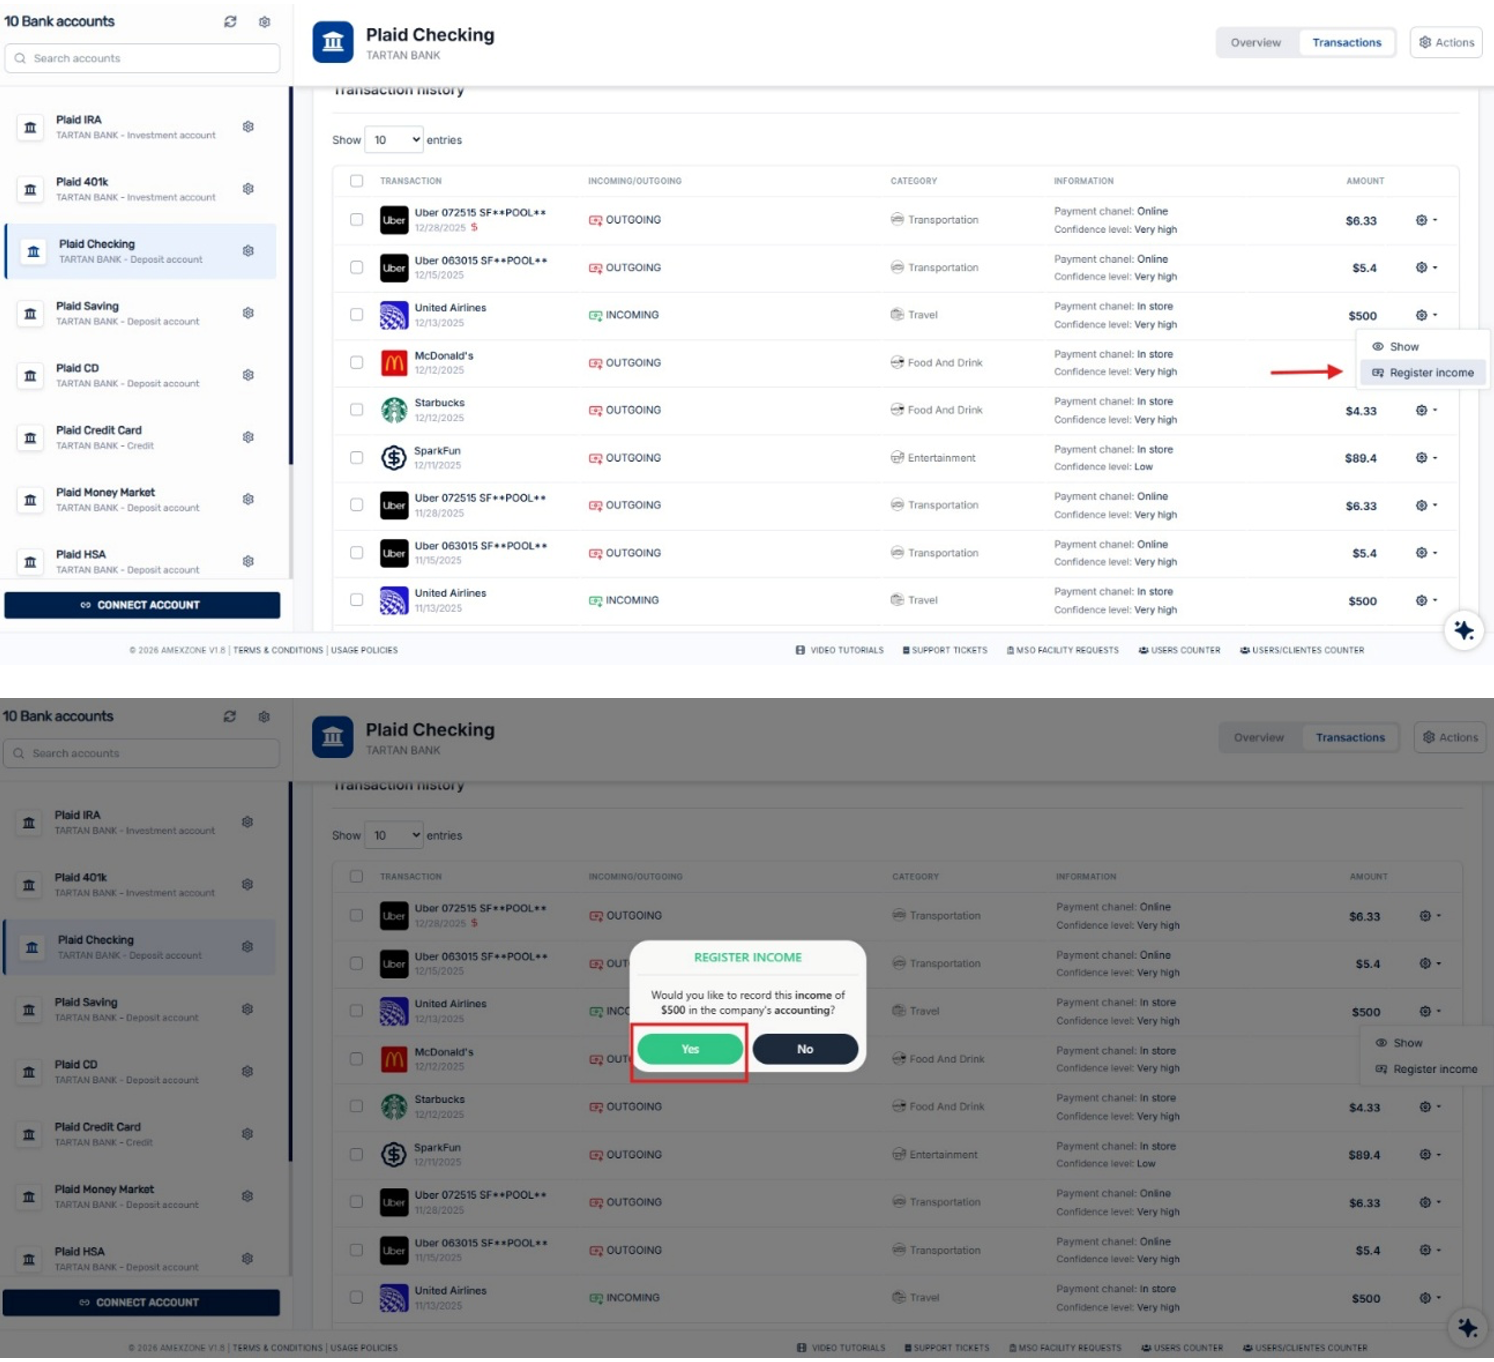Tick the select-all checkbox in the upper table header

click(x=357, y=181)
